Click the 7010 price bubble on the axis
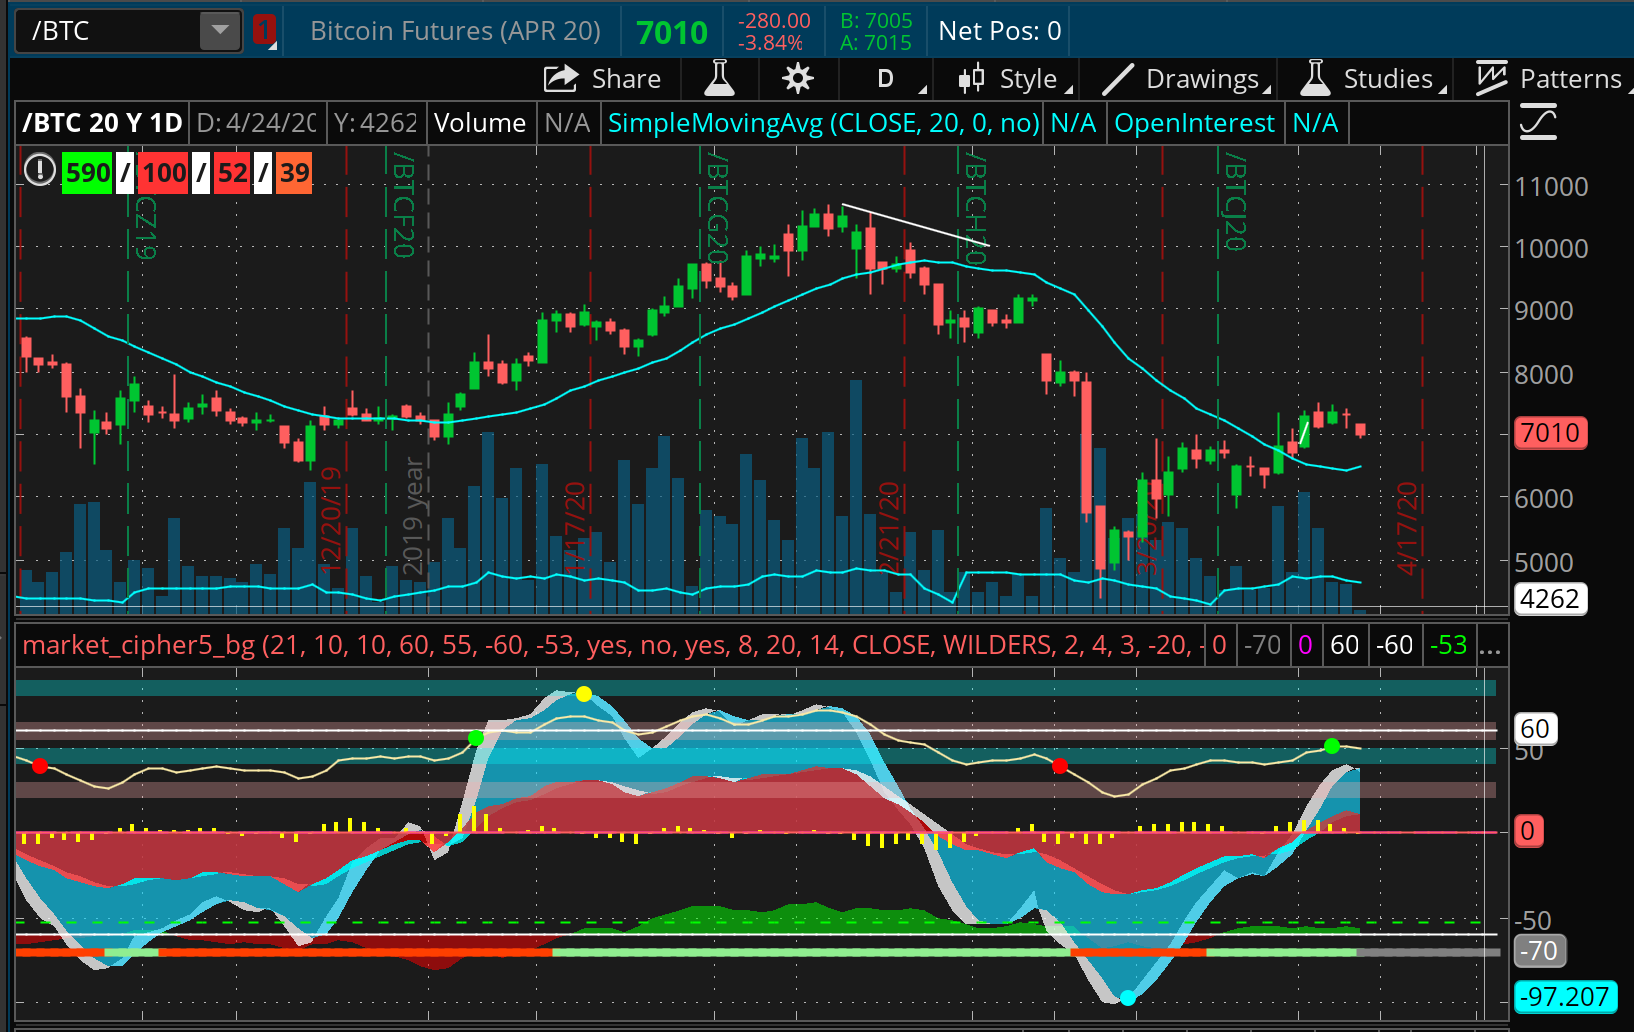 point(1550,433)
